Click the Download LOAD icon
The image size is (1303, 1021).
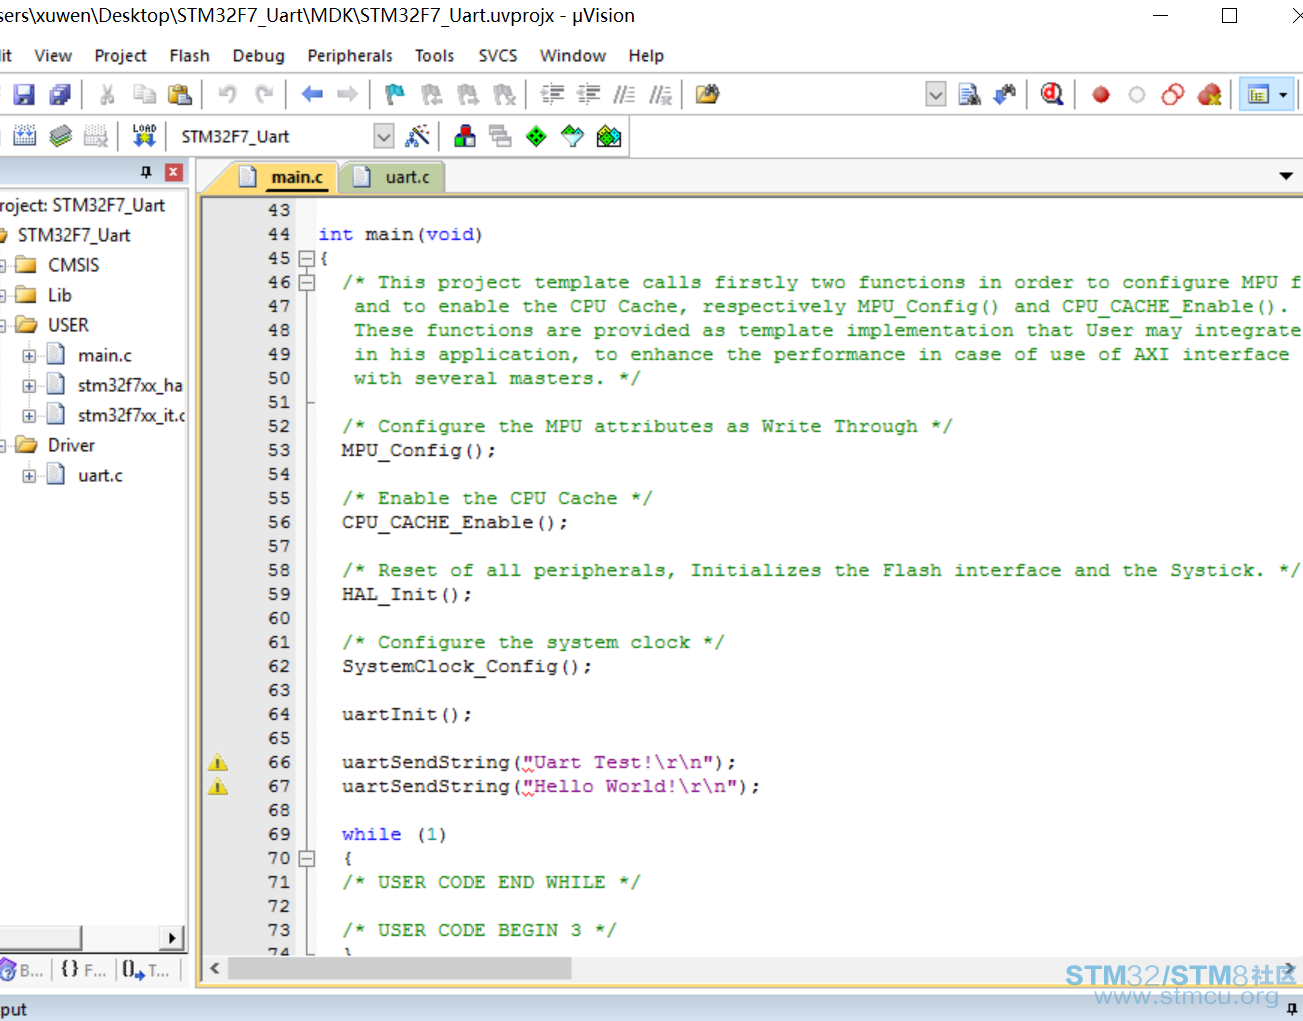tap(144, 136)
